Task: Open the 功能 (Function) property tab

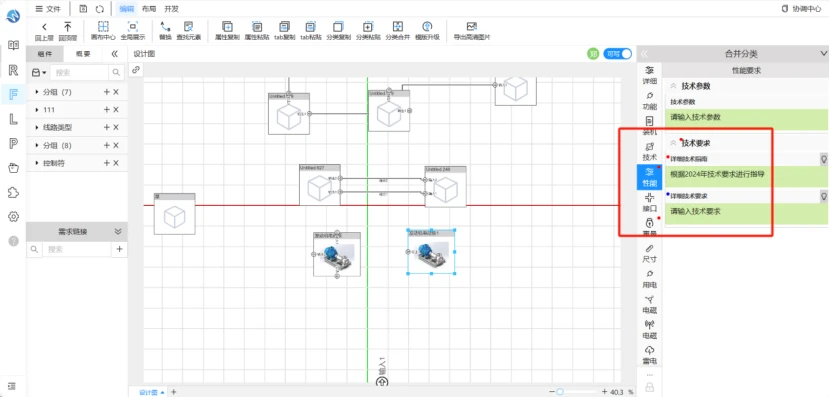Action: (x=649, y=101)
